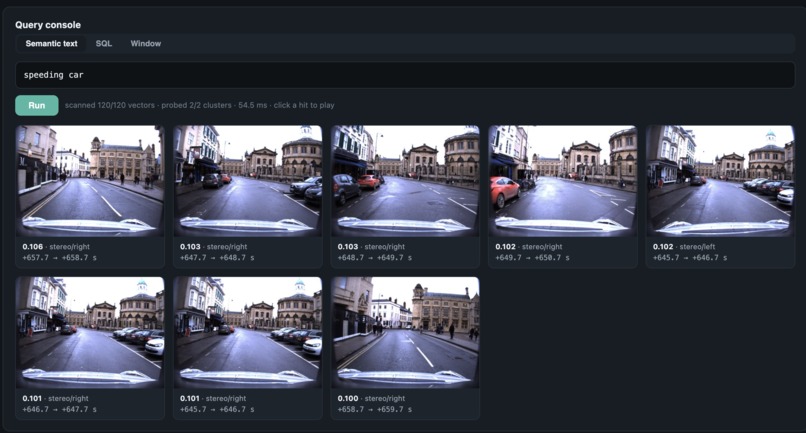Screen dimensions: 806x433
Task: Play the 0.106 hit thumbnail at +657.7s
Action: (90, 181)
